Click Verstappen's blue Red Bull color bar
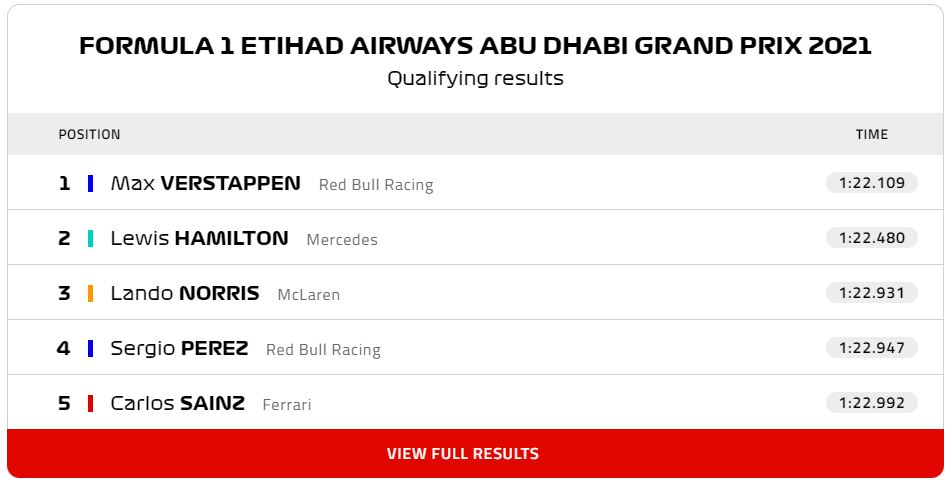Screen dimensions: 949x484 90,183
